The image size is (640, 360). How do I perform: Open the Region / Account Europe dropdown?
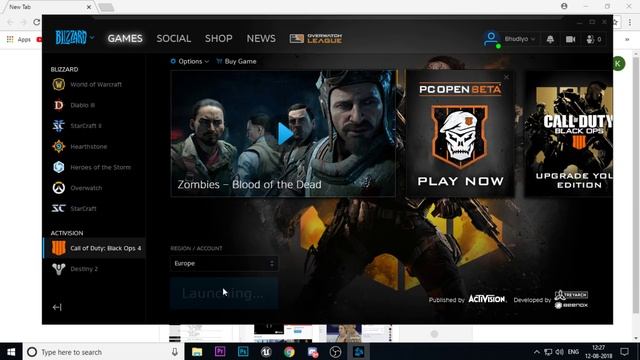pos(224,264)
